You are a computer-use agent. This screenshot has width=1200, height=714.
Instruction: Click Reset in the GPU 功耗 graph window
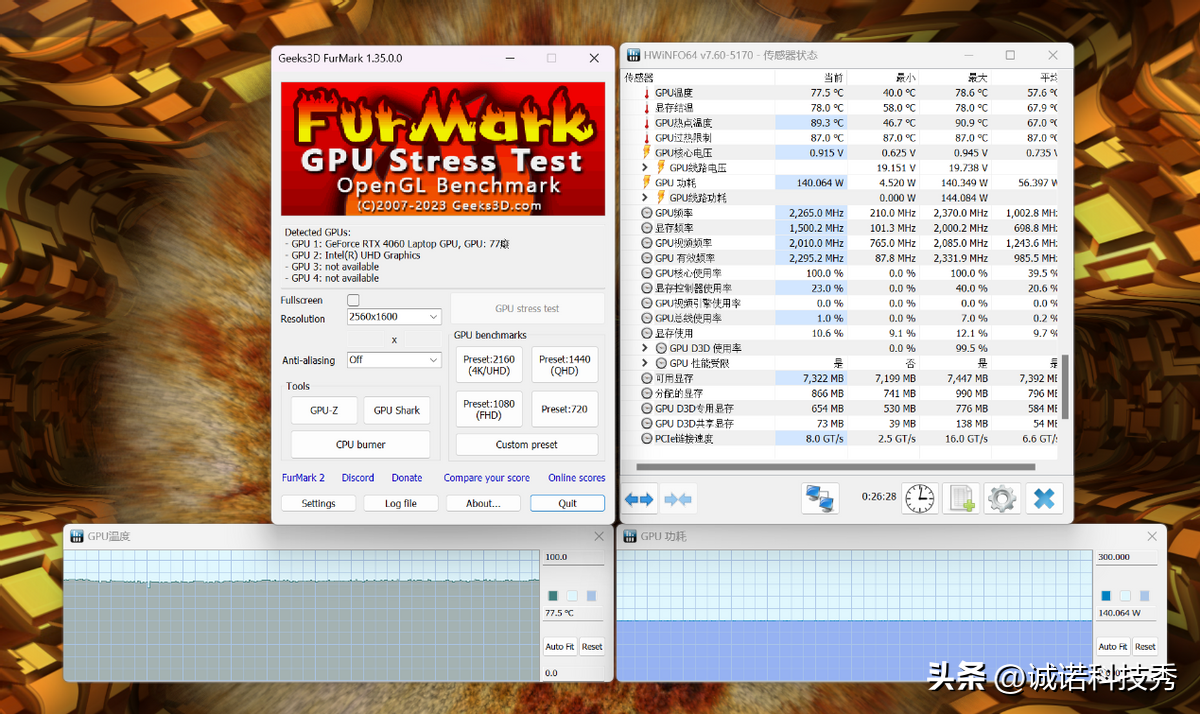(x=1145, y=646)
